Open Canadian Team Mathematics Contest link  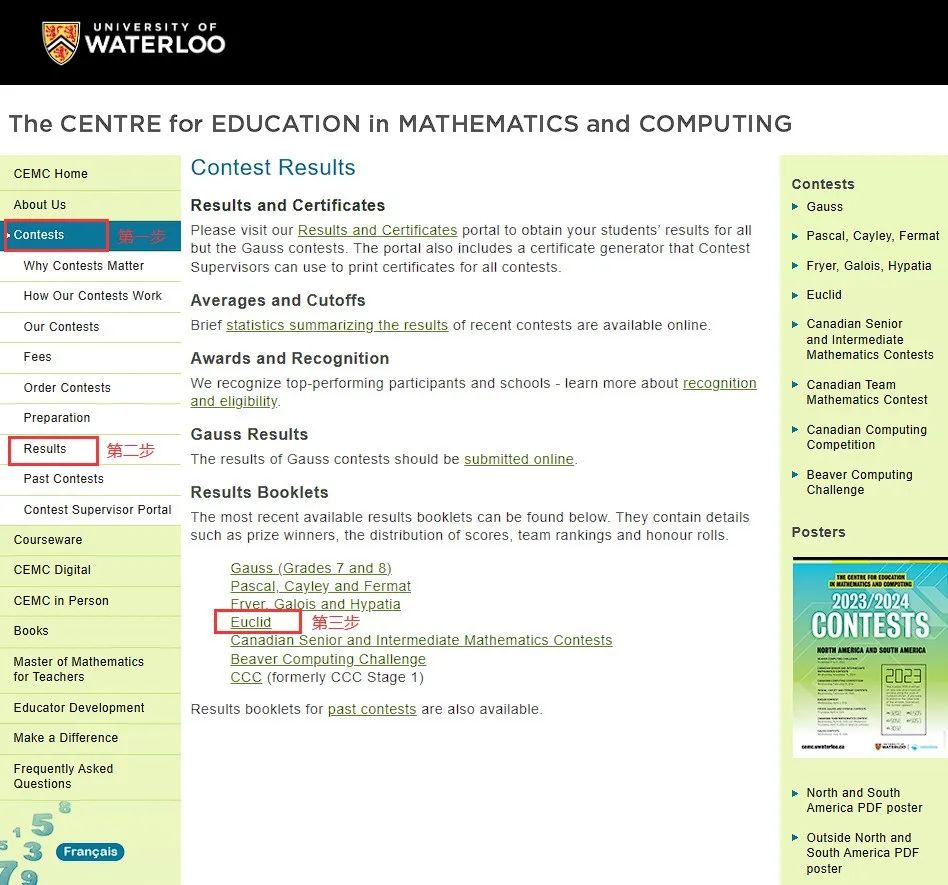[866, 392]
